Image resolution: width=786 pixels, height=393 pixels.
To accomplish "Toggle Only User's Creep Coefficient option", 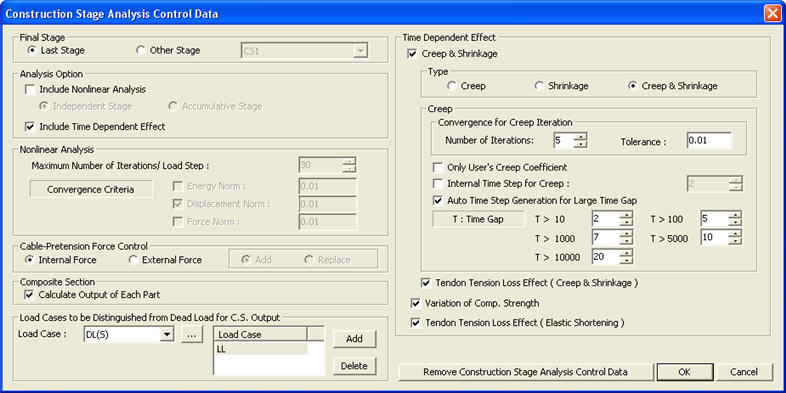I will (438, 167).
